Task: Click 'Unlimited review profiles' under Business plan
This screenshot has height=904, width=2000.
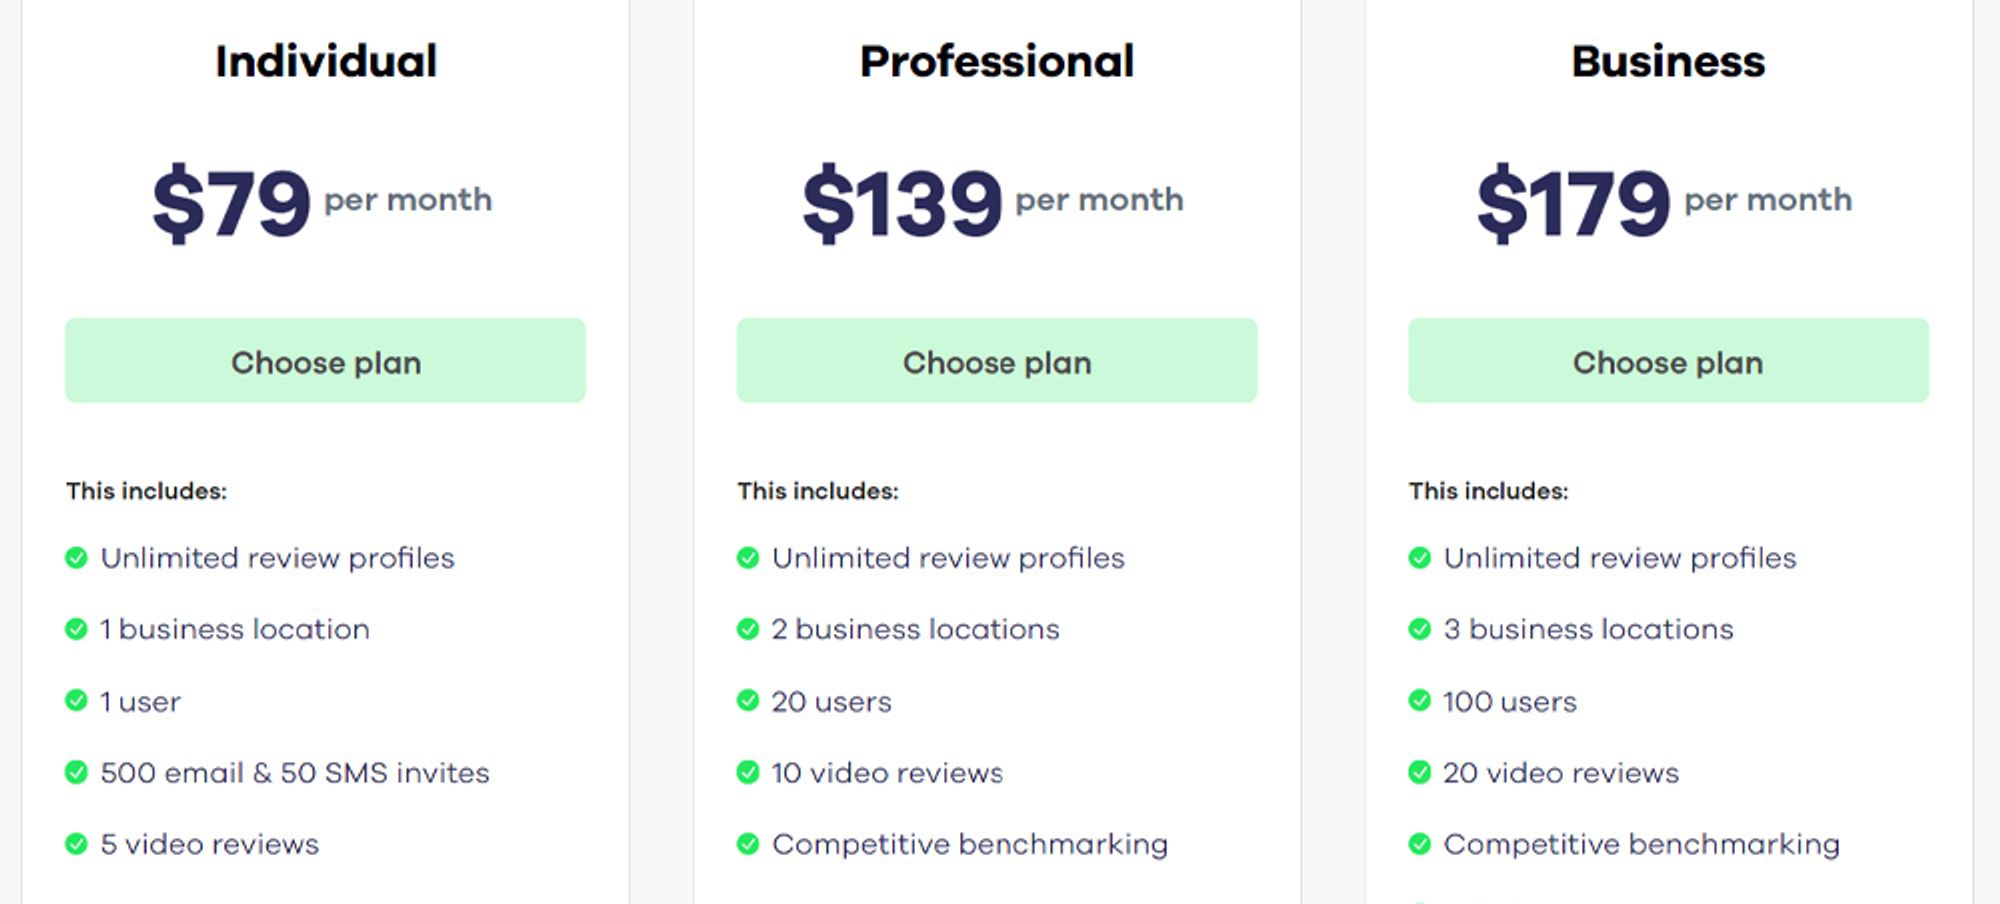Action: point(1620,558)
